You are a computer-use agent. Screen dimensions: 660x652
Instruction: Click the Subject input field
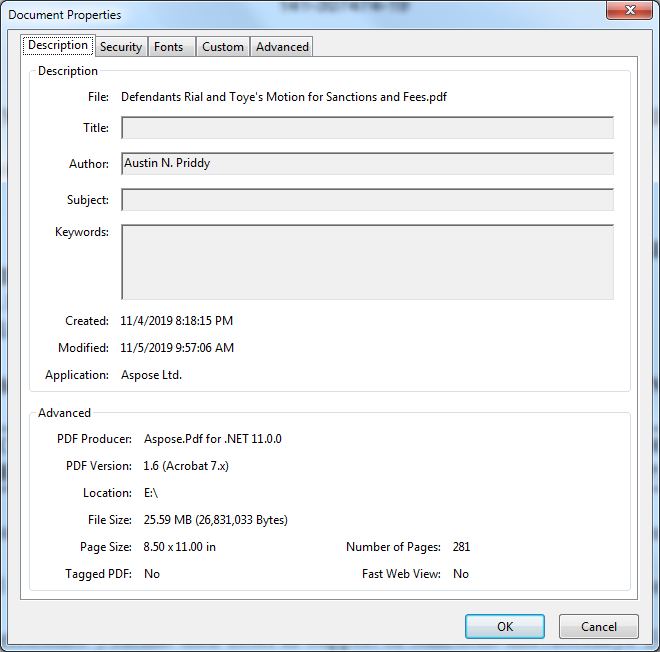[367, 200]
